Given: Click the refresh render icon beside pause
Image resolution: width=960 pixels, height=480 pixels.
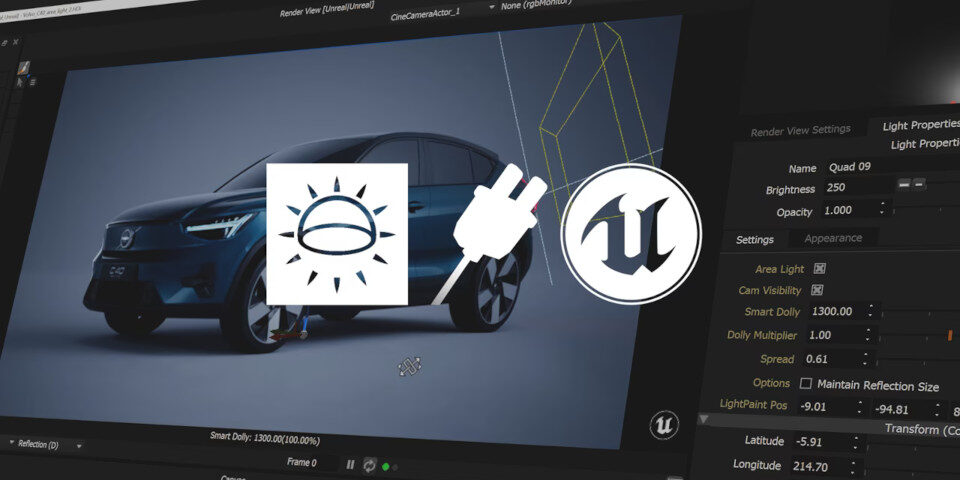Looking at the screenshot, I should 369,465.
